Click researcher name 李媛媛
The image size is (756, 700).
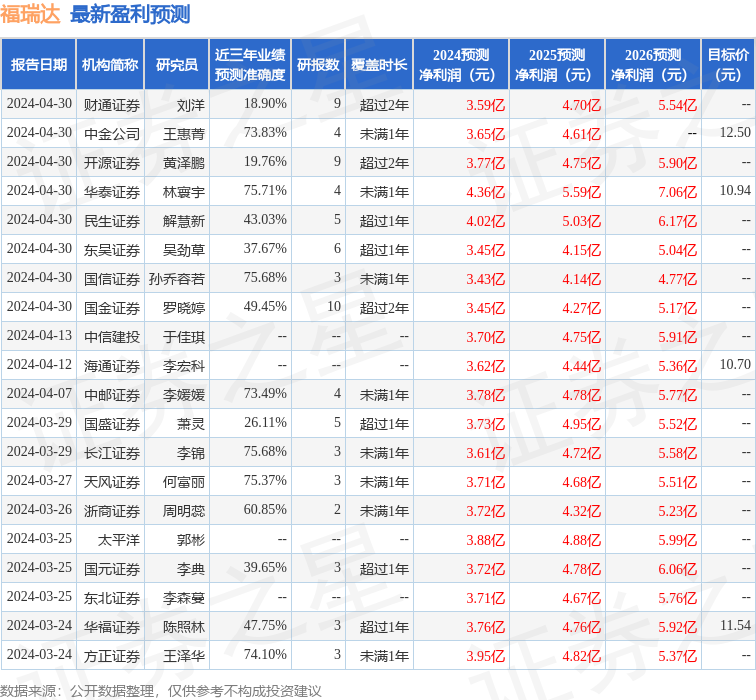pyautogui.click(x=184, y=395)
